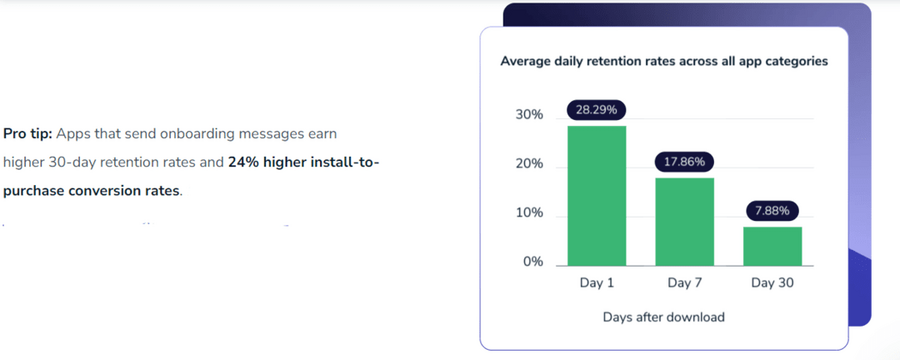Image resolution: width=900 pixels, height=360 pixels.
Task: Click the Day 1 axis label
Action: click(x=597, y=283)
